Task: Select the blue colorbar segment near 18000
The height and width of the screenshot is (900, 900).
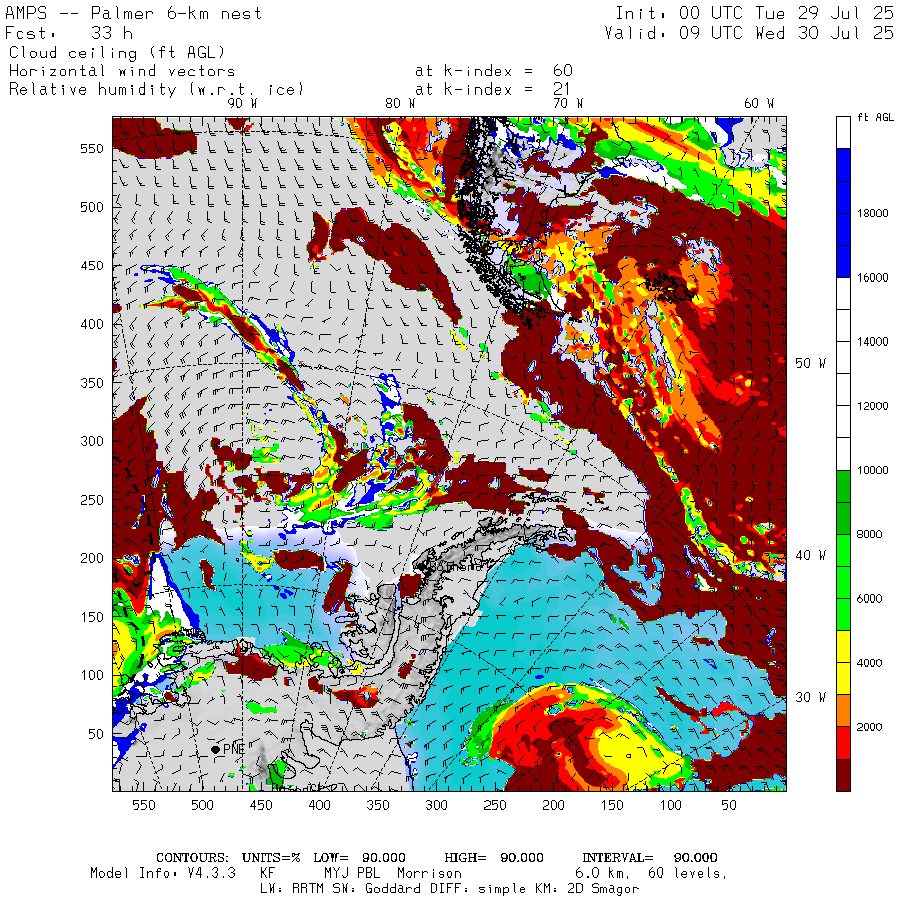Action: [x=843, y=213]
